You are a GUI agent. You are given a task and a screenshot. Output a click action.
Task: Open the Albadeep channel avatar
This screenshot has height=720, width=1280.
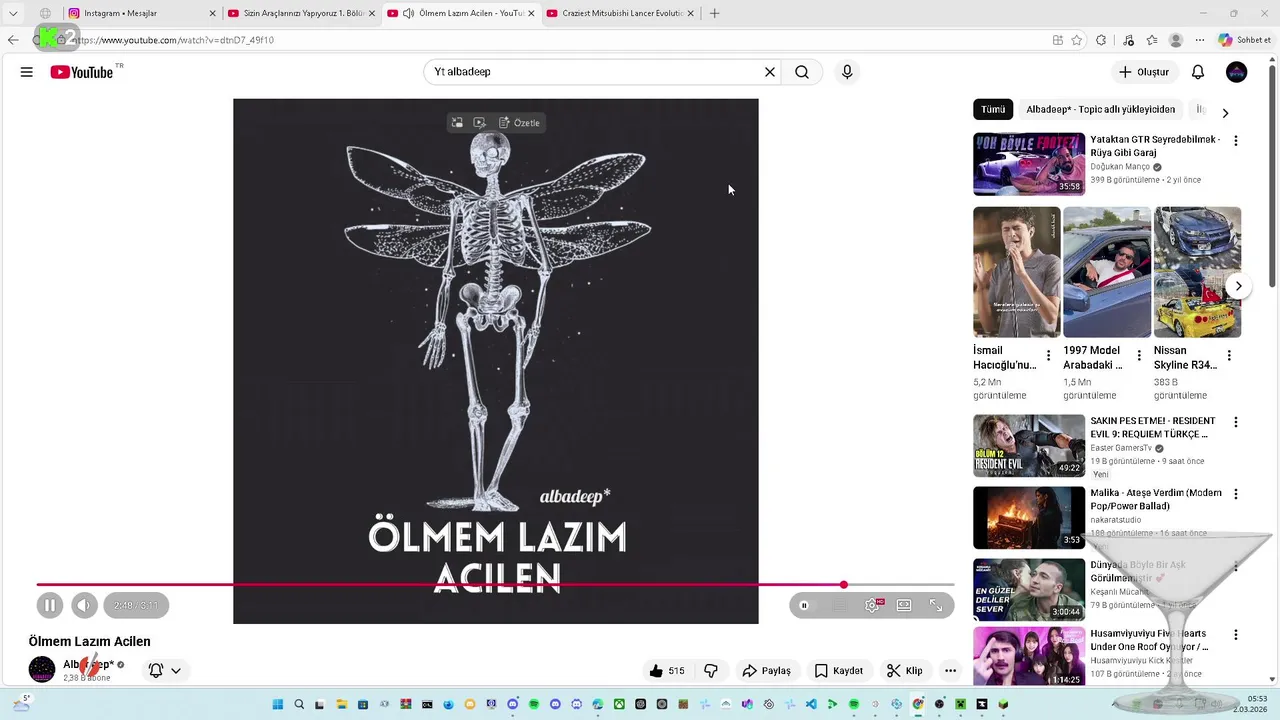[x=42, y=670]
